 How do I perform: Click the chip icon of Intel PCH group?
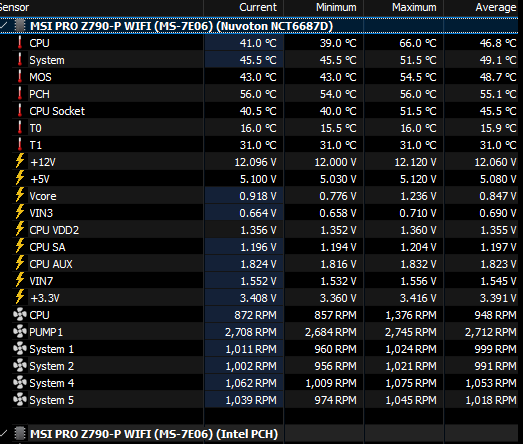click(x=20, y=433)
